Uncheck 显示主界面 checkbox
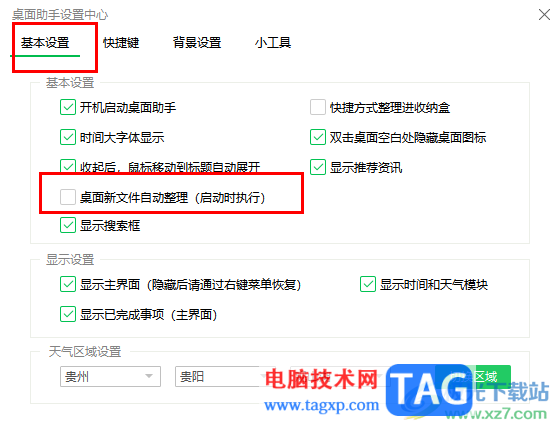The height and width of the screenshot is (430, 560). [68, 284]
